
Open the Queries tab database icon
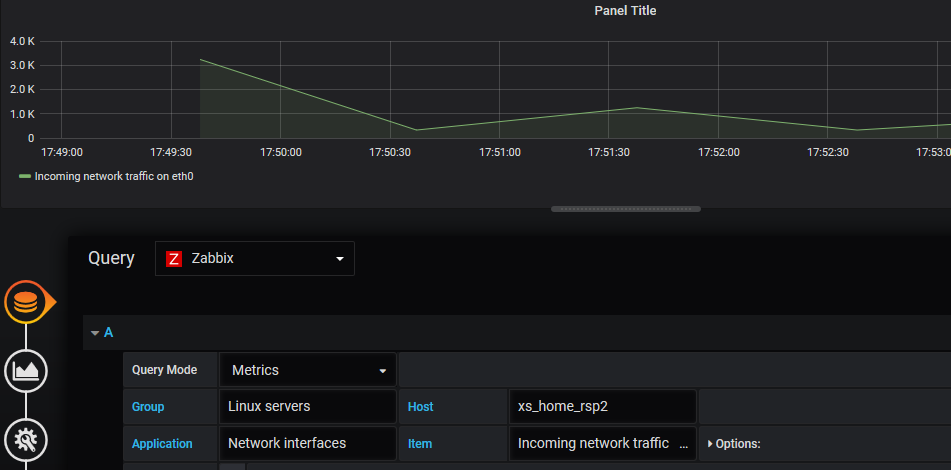27,302
